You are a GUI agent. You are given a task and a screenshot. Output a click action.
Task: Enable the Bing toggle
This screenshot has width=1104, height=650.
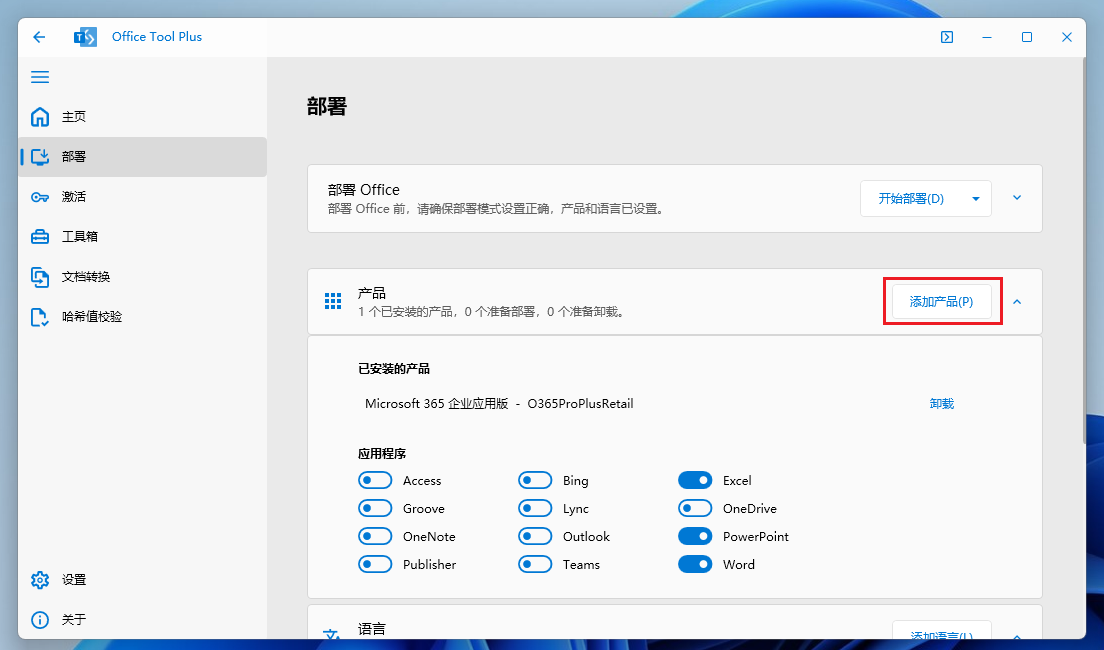[x=535, y=480]
